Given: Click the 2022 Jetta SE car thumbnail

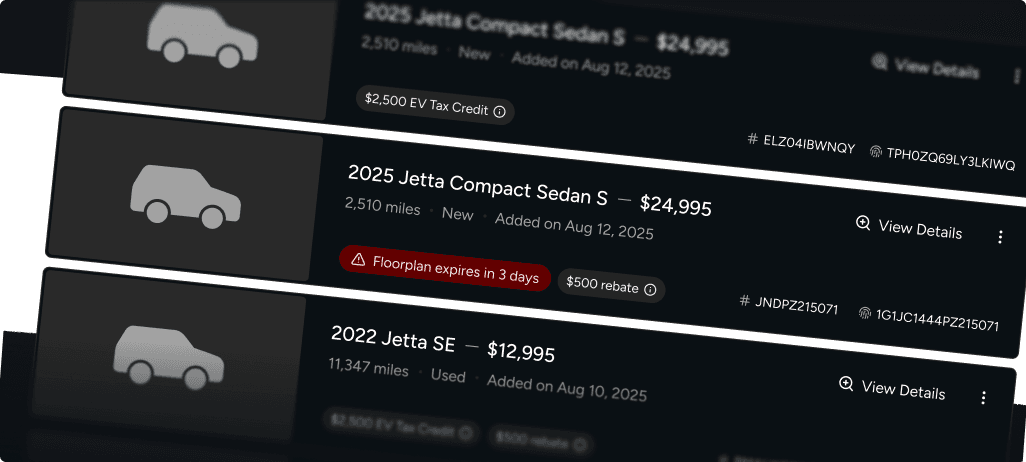Looking at the screenshot, I should pyautogui.click(x=170, y=354).
